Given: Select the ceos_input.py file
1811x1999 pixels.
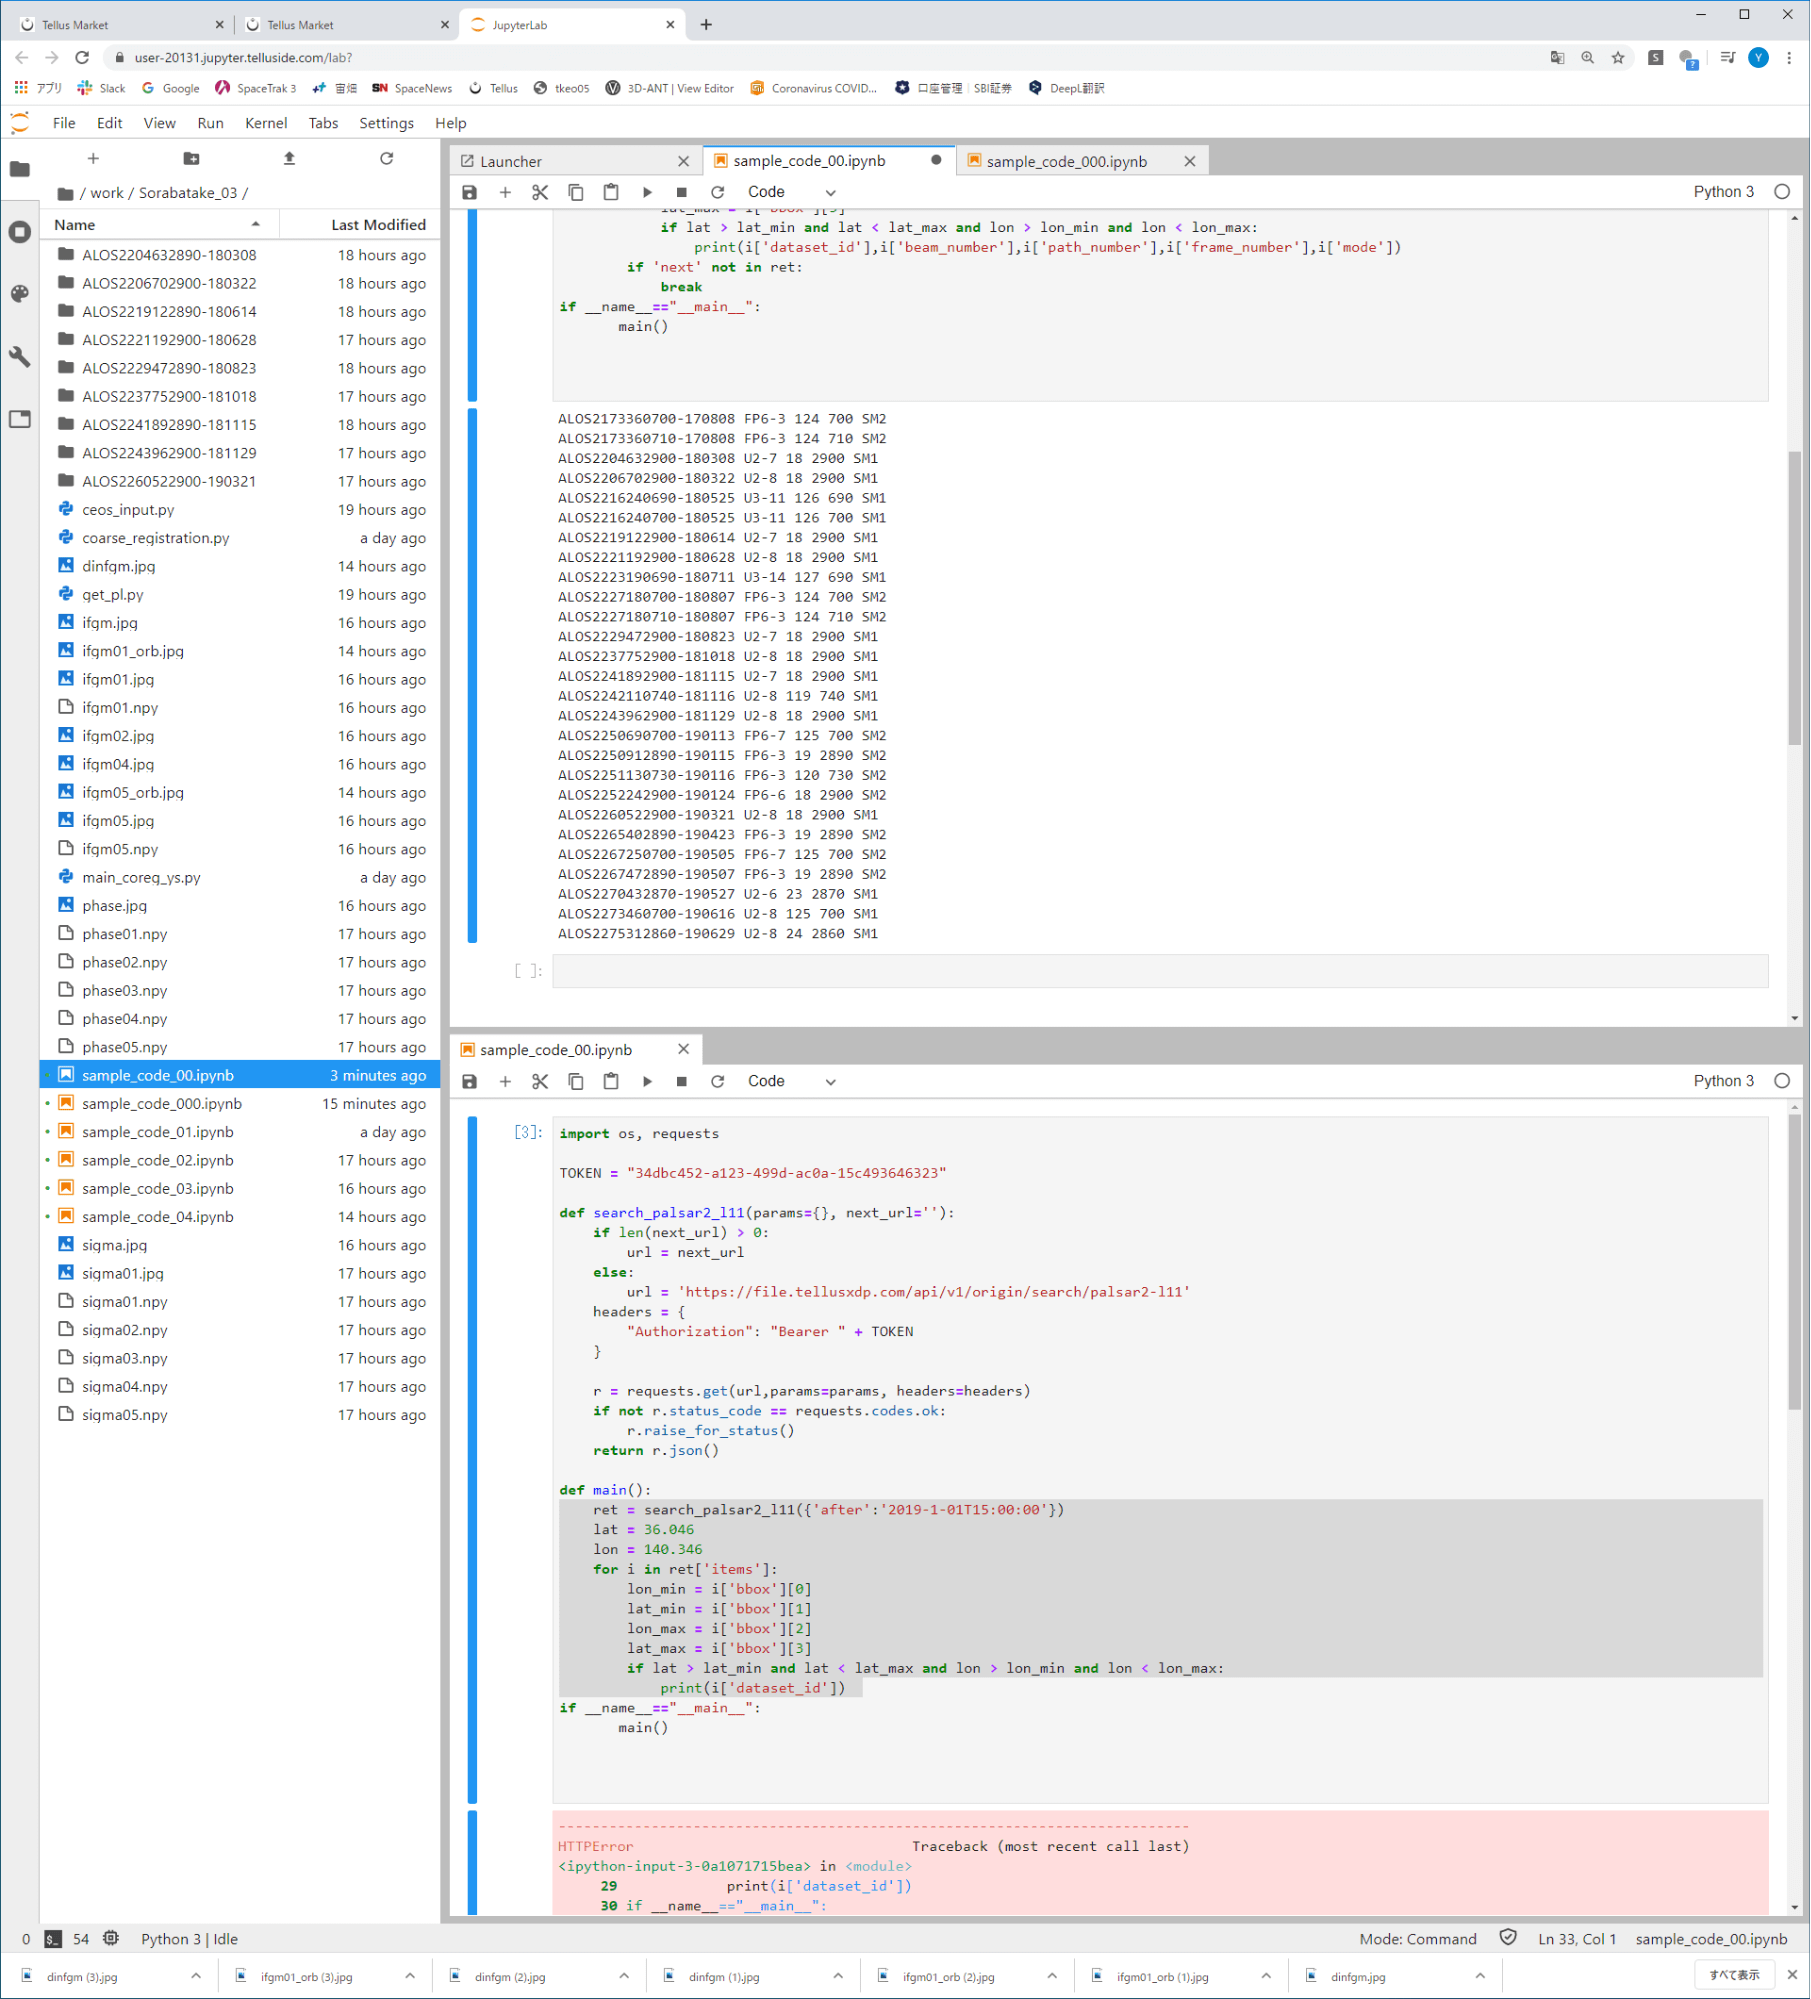Looking at the screenshot, I should pos(240,510).
